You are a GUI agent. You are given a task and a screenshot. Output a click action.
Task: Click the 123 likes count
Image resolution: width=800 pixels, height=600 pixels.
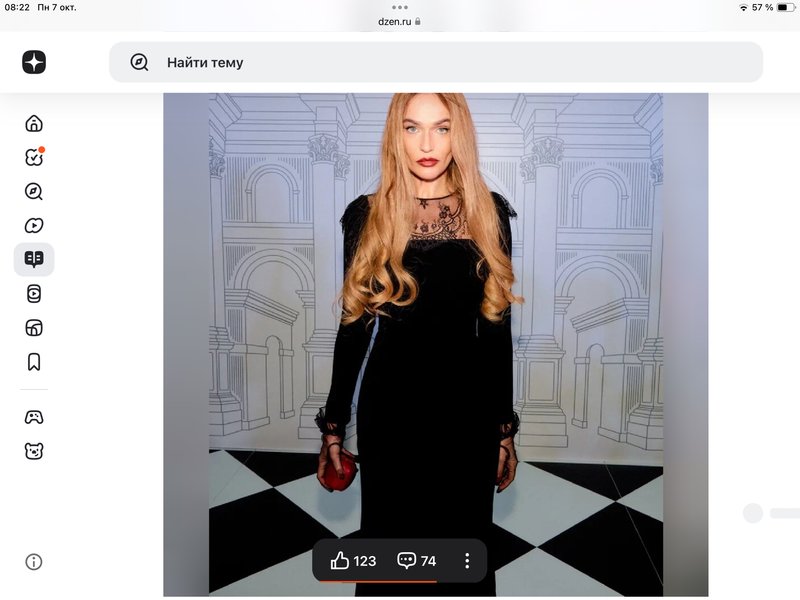(365, 561)
